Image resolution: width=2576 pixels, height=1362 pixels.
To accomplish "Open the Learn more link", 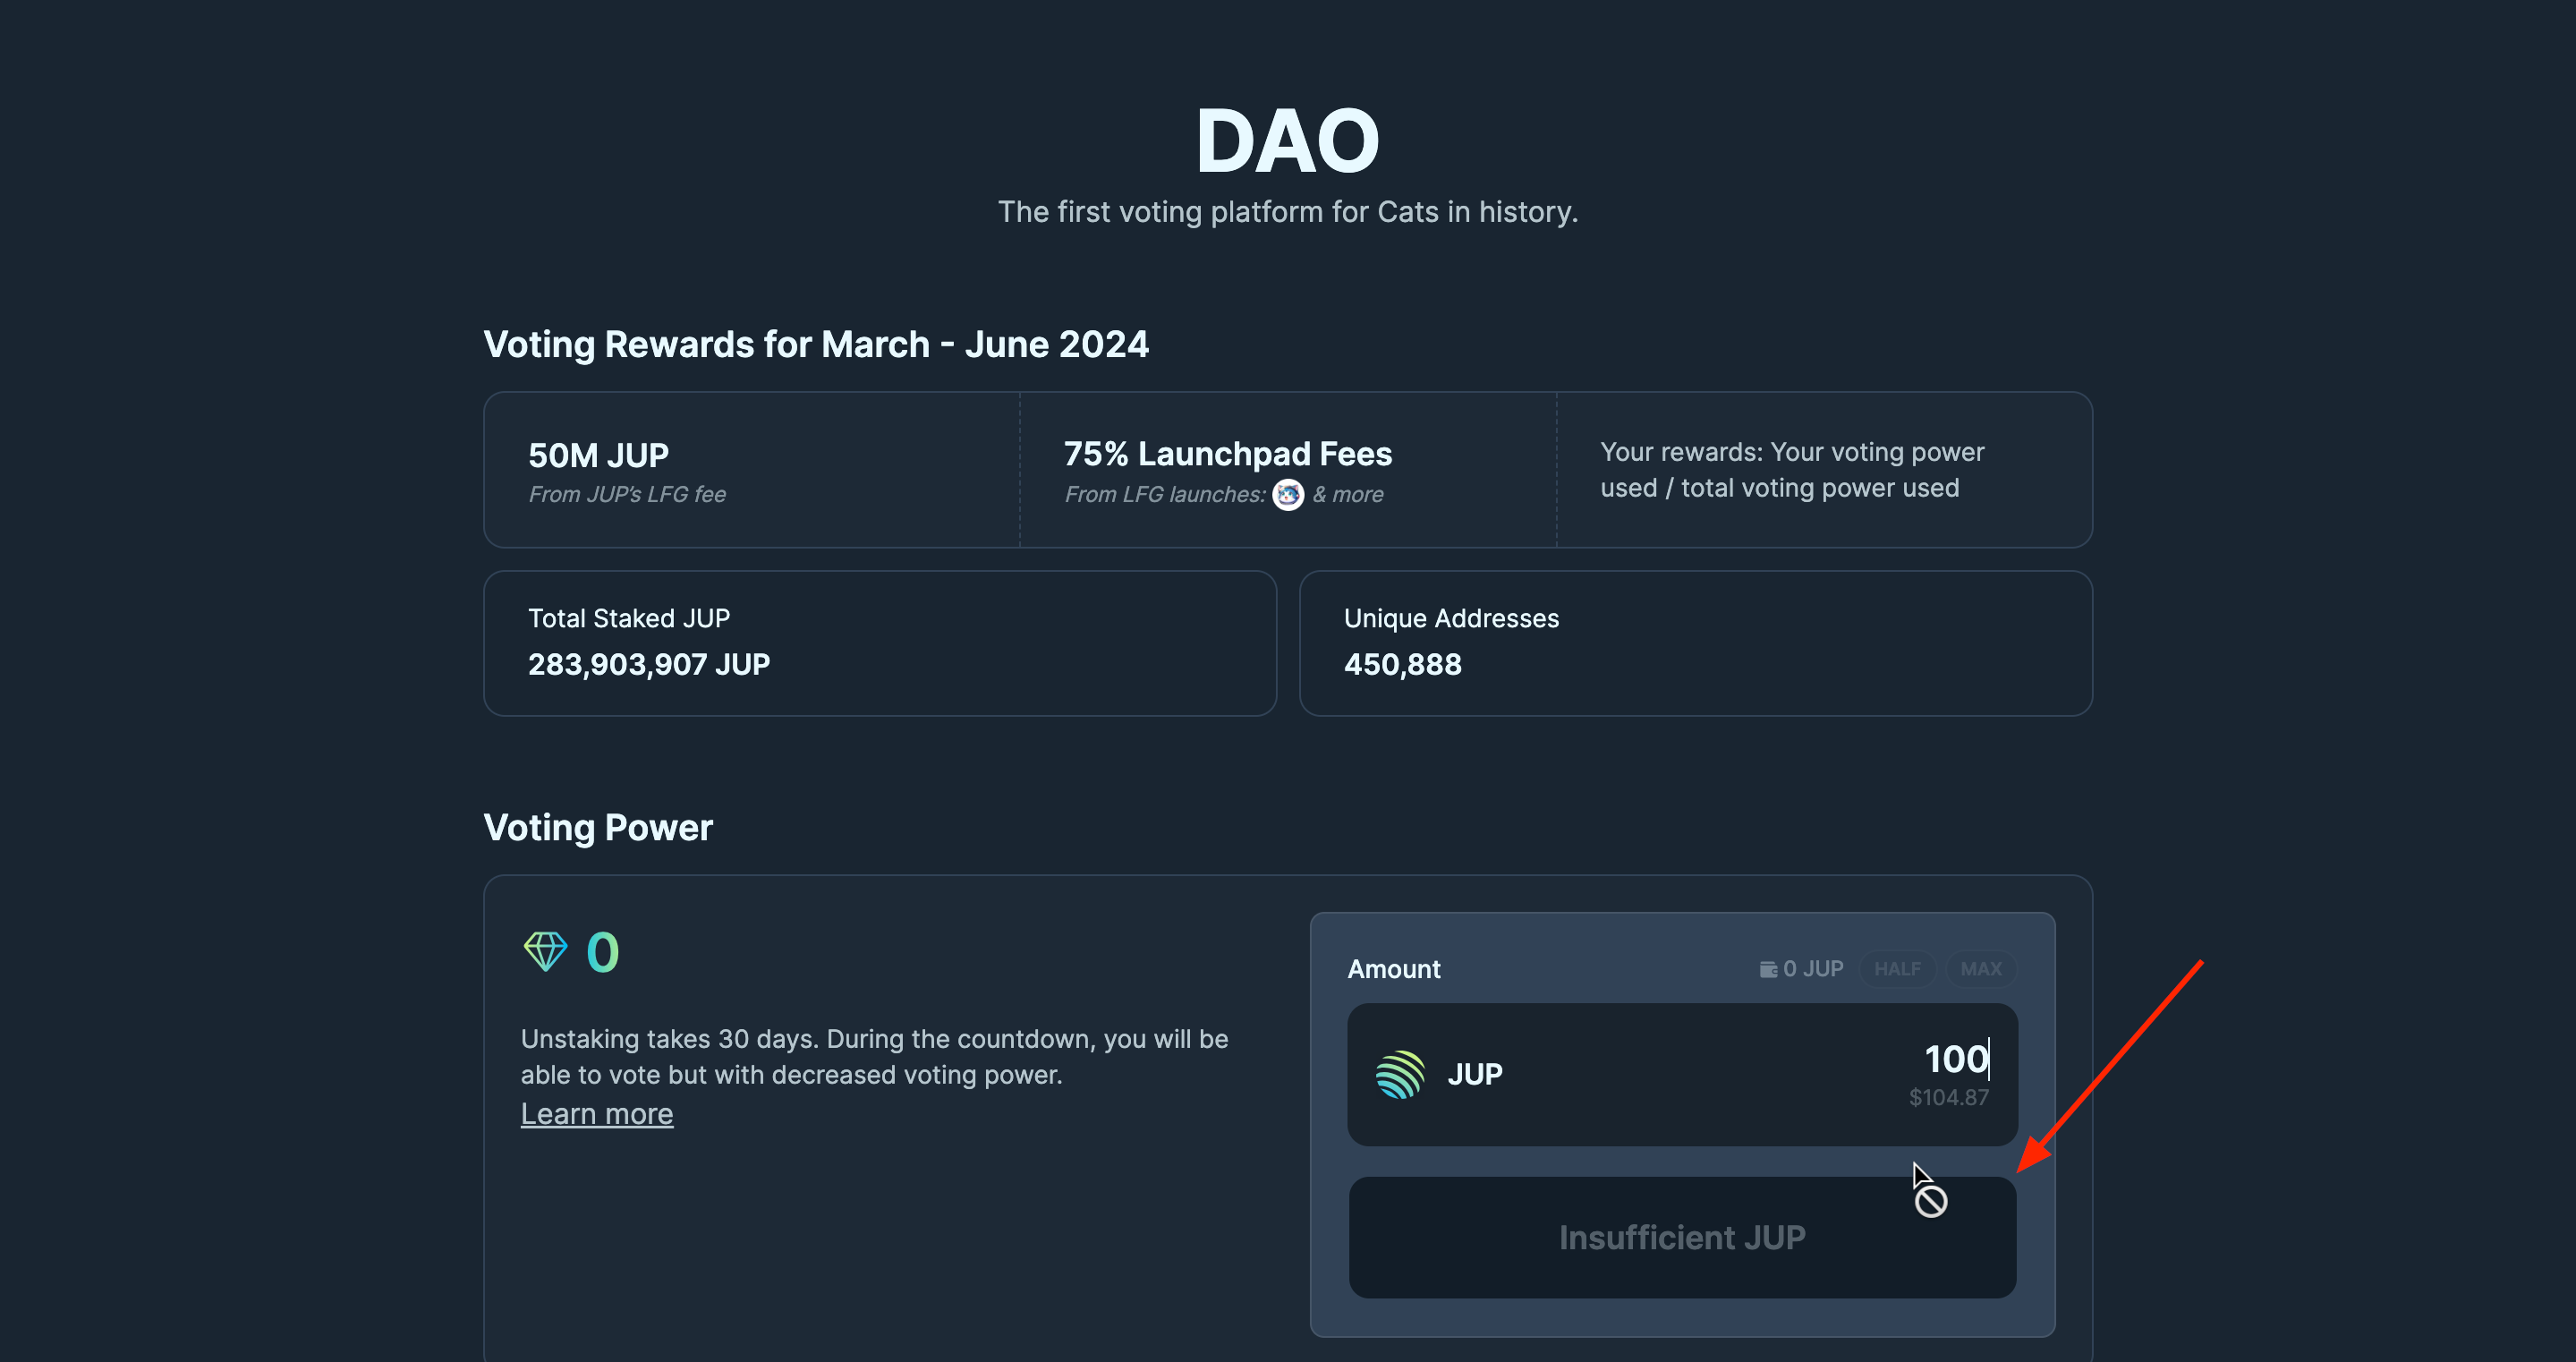I will 597,1113.
